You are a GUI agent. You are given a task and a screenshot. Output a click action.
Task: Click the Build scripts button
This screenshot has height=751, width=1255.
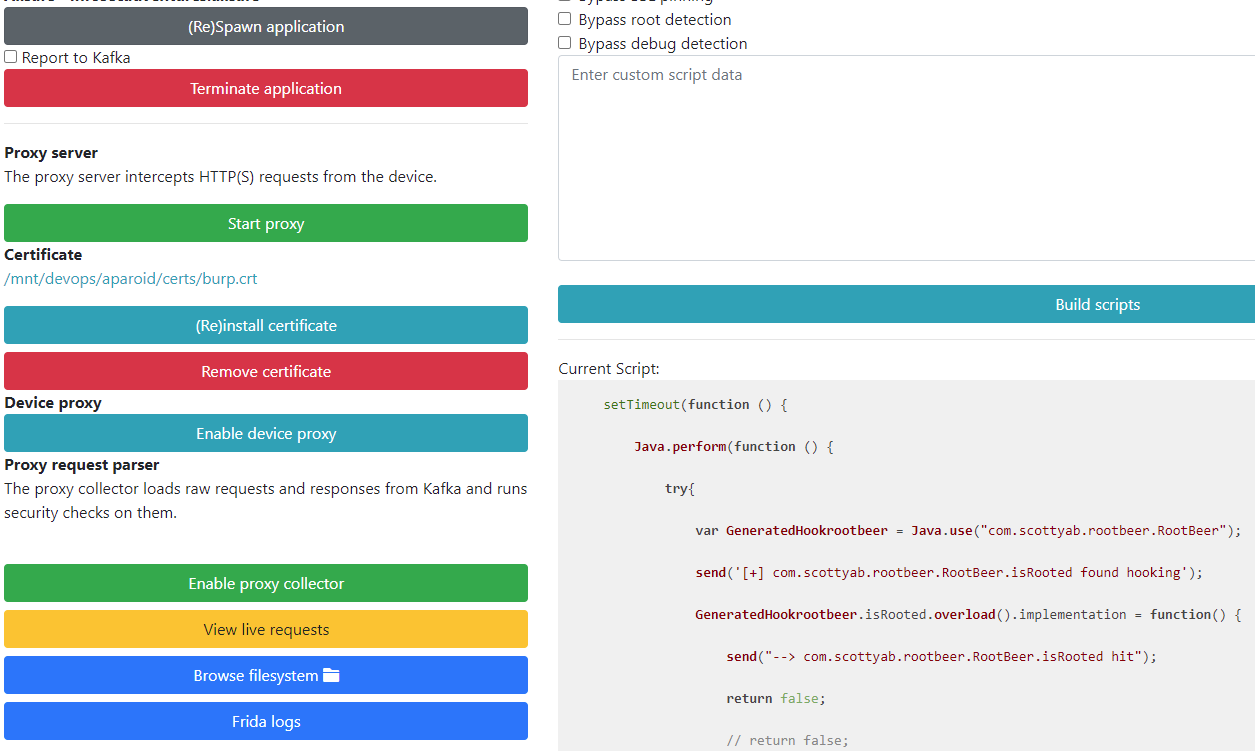tap(1097, 305)
